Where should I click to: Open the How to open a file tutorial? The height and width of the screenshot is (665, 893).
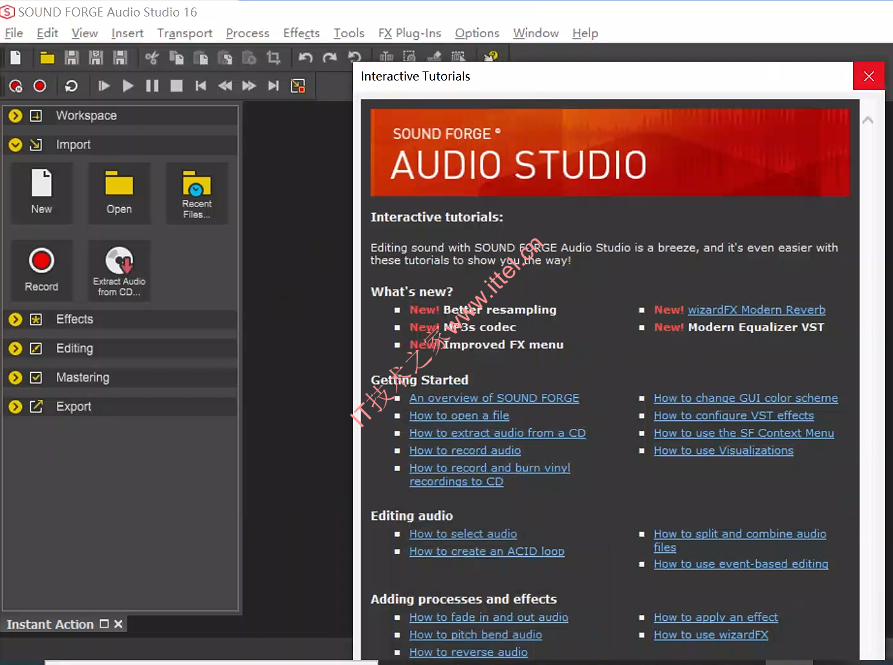click(459, 416)
